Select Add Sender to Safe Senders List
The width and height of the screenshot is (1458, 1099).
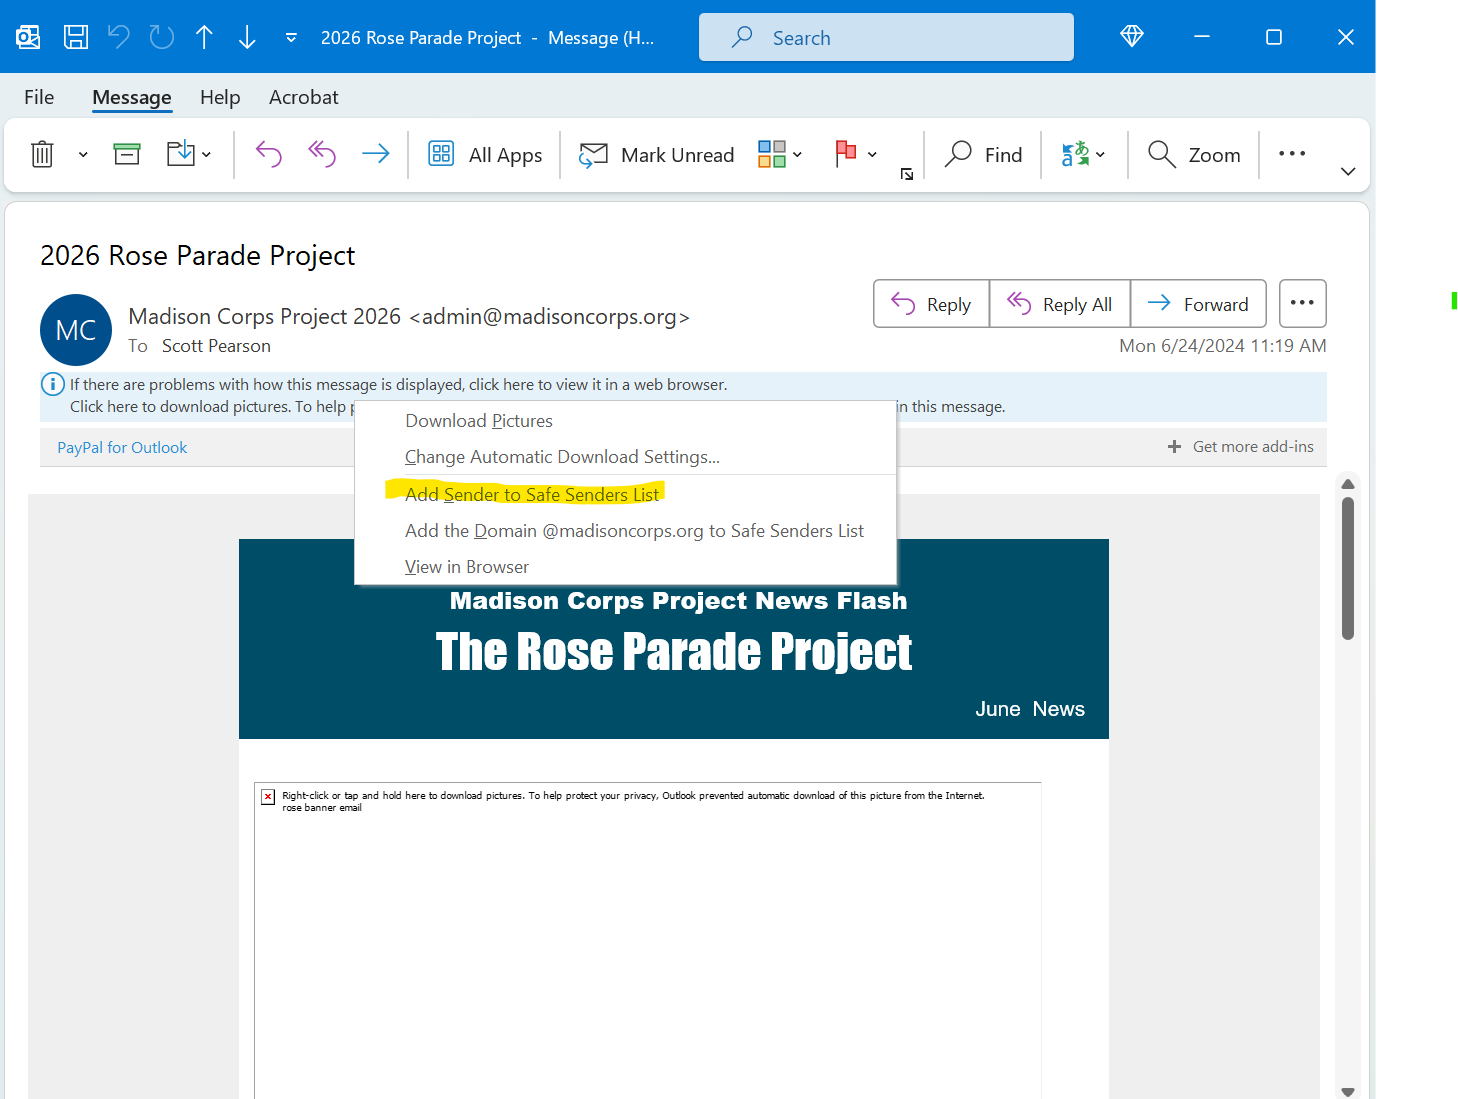tap(532, 494)
